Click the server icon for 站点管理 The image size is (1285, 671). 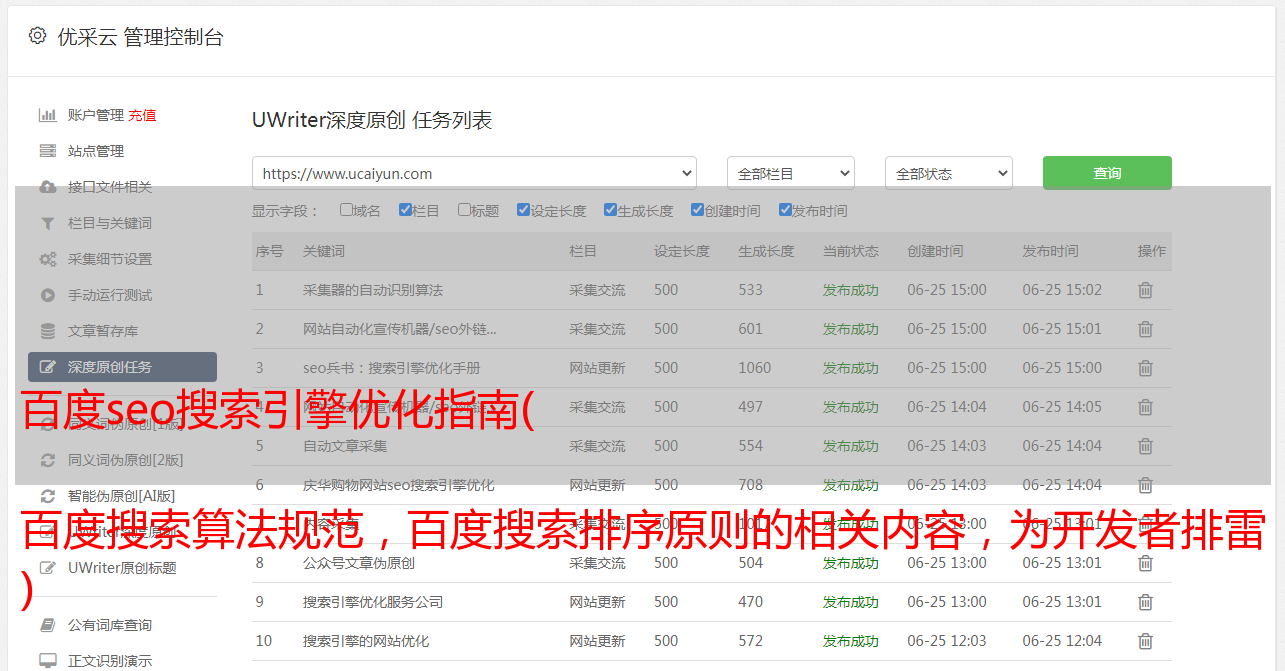click(x=47, y=151)
